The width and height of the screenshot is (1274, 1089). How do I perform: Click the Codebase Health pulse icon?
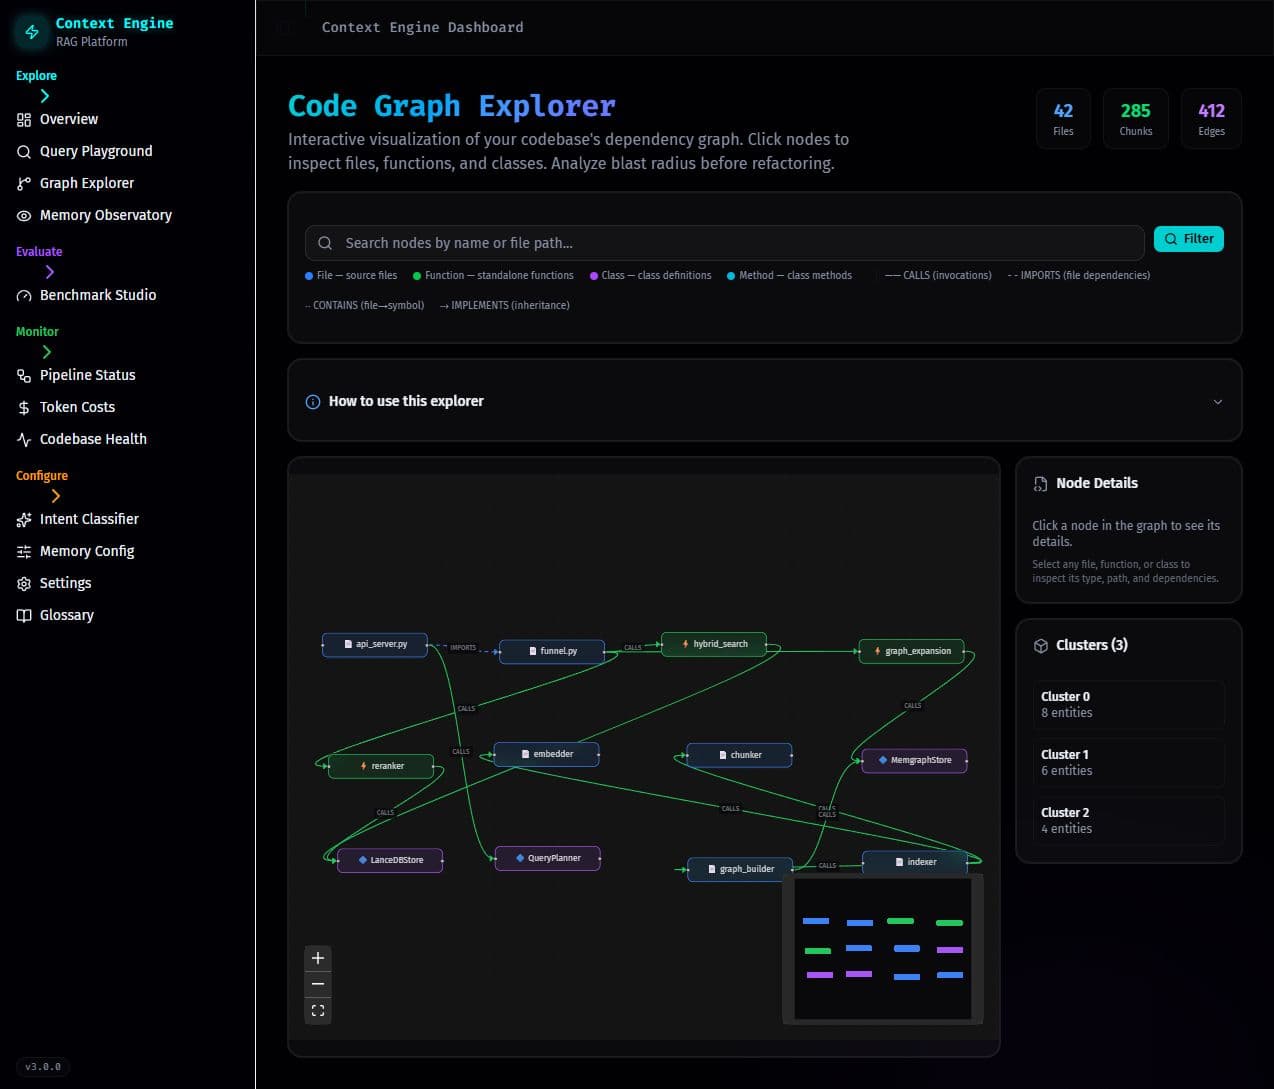click(x=24, y=440)
